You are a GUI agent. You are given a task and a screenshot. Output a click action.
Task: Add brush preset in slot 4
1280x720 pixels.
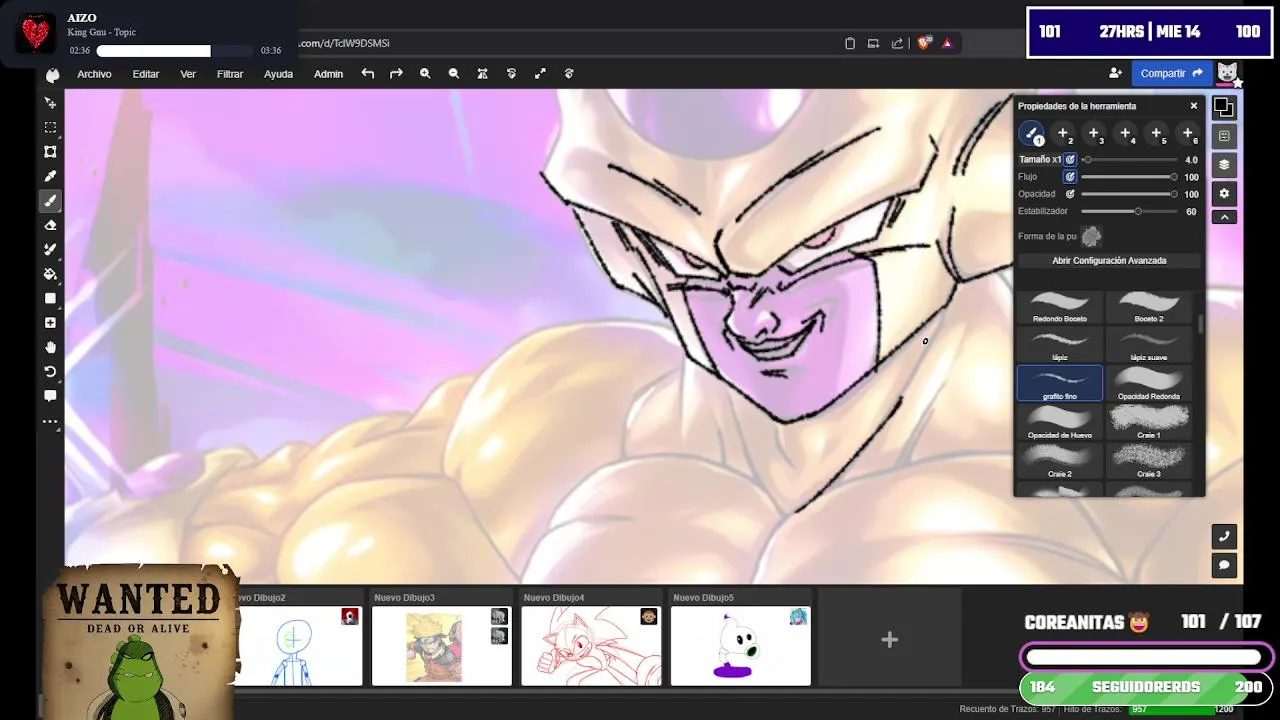point(1125,133)
